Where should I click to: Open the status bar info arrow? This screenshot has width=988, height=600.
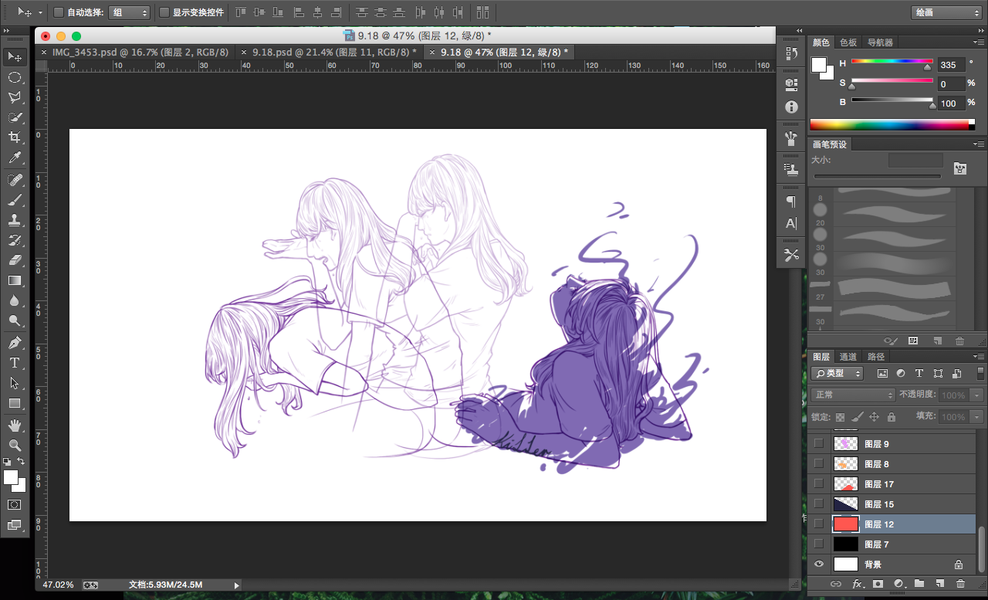(x=237, y=586)
